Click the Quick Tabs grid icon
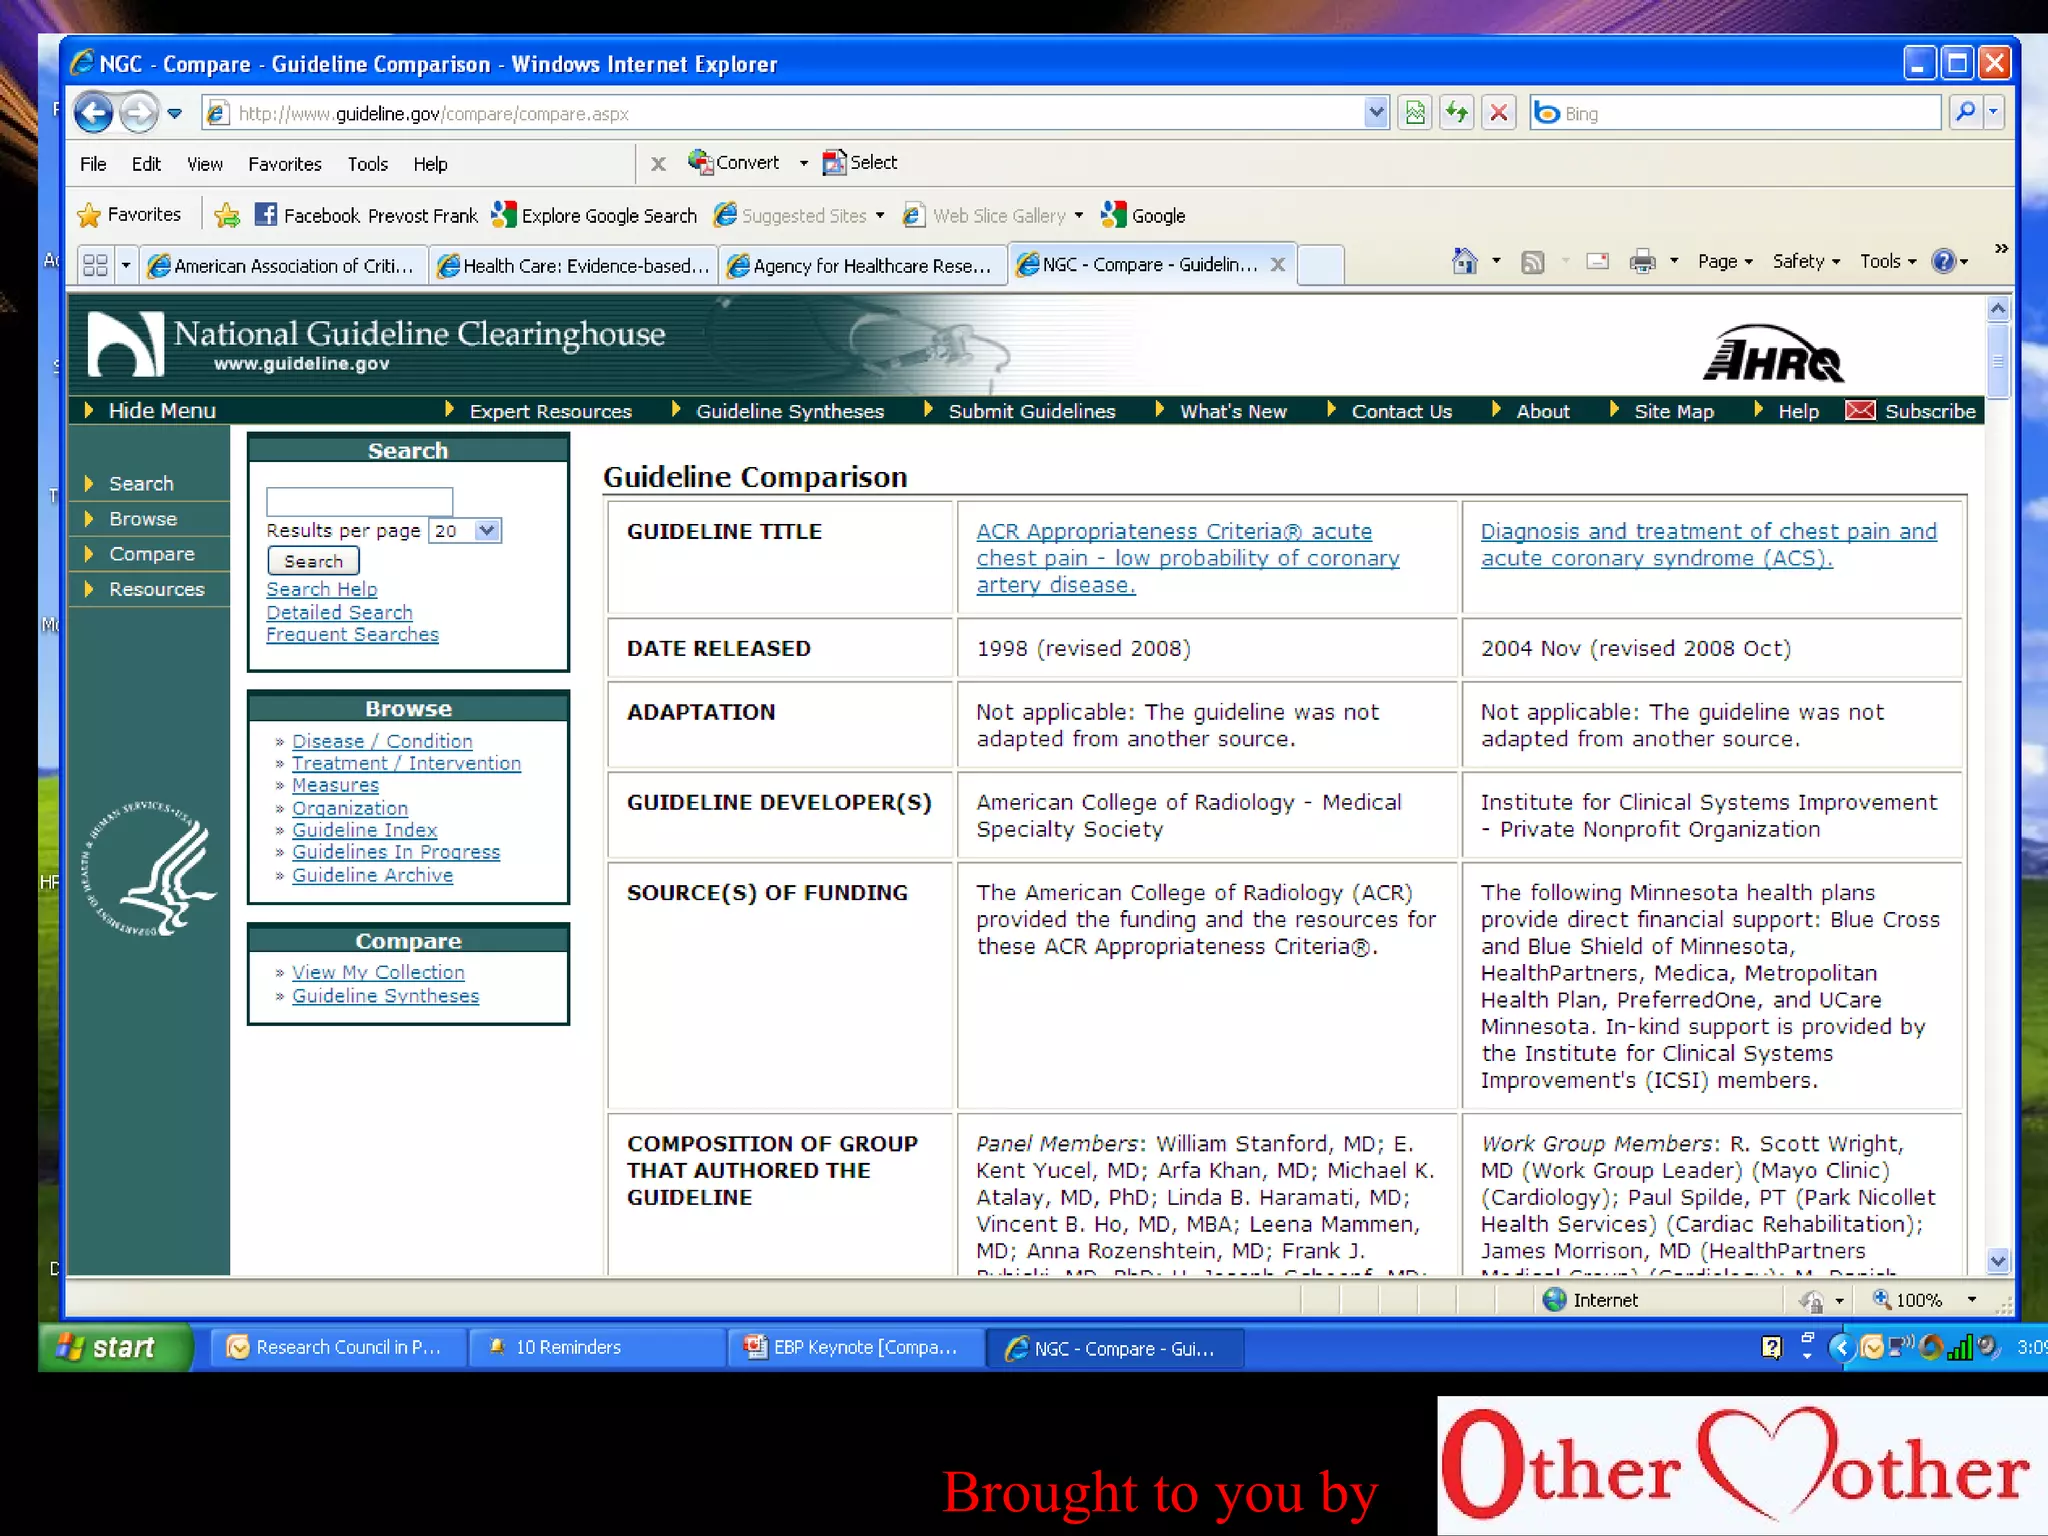Image resolution: width=2048 pixels, height=1536 pixels. [x=96, y=265]
